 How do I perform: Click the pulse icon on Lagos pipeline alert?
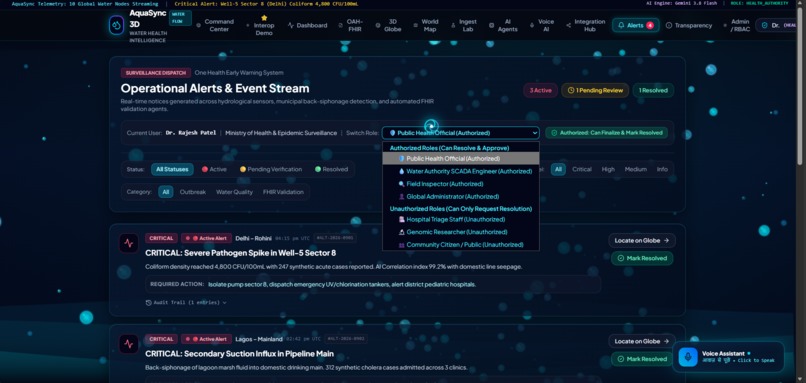(129, 344)
